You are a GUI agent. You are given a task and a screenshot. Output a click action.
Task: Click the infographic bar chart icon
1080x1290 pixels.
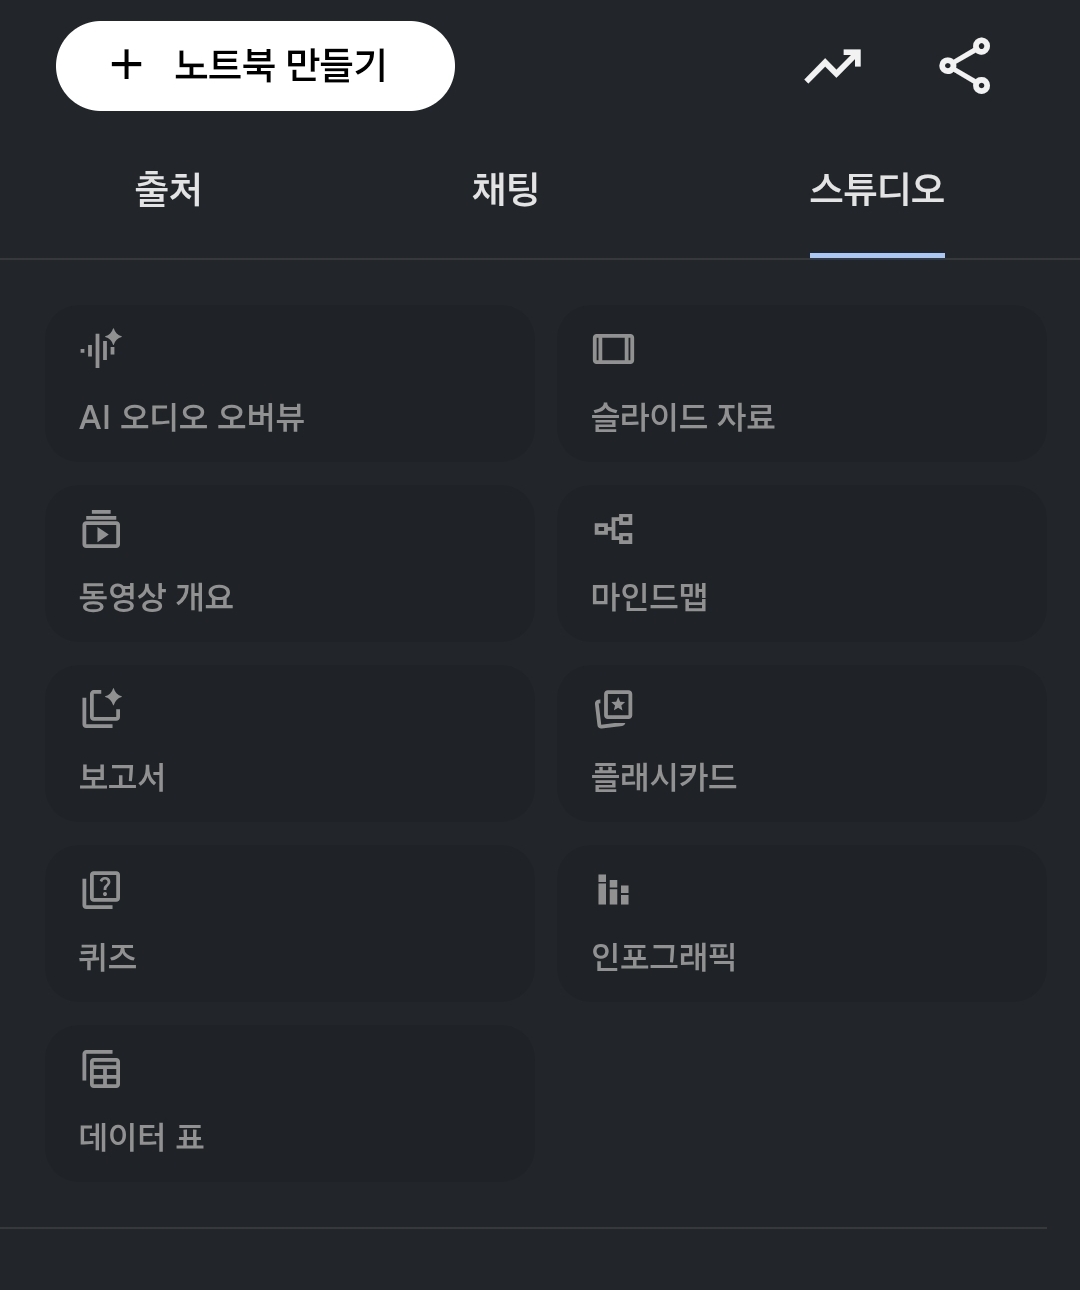[x=613, y=889]
